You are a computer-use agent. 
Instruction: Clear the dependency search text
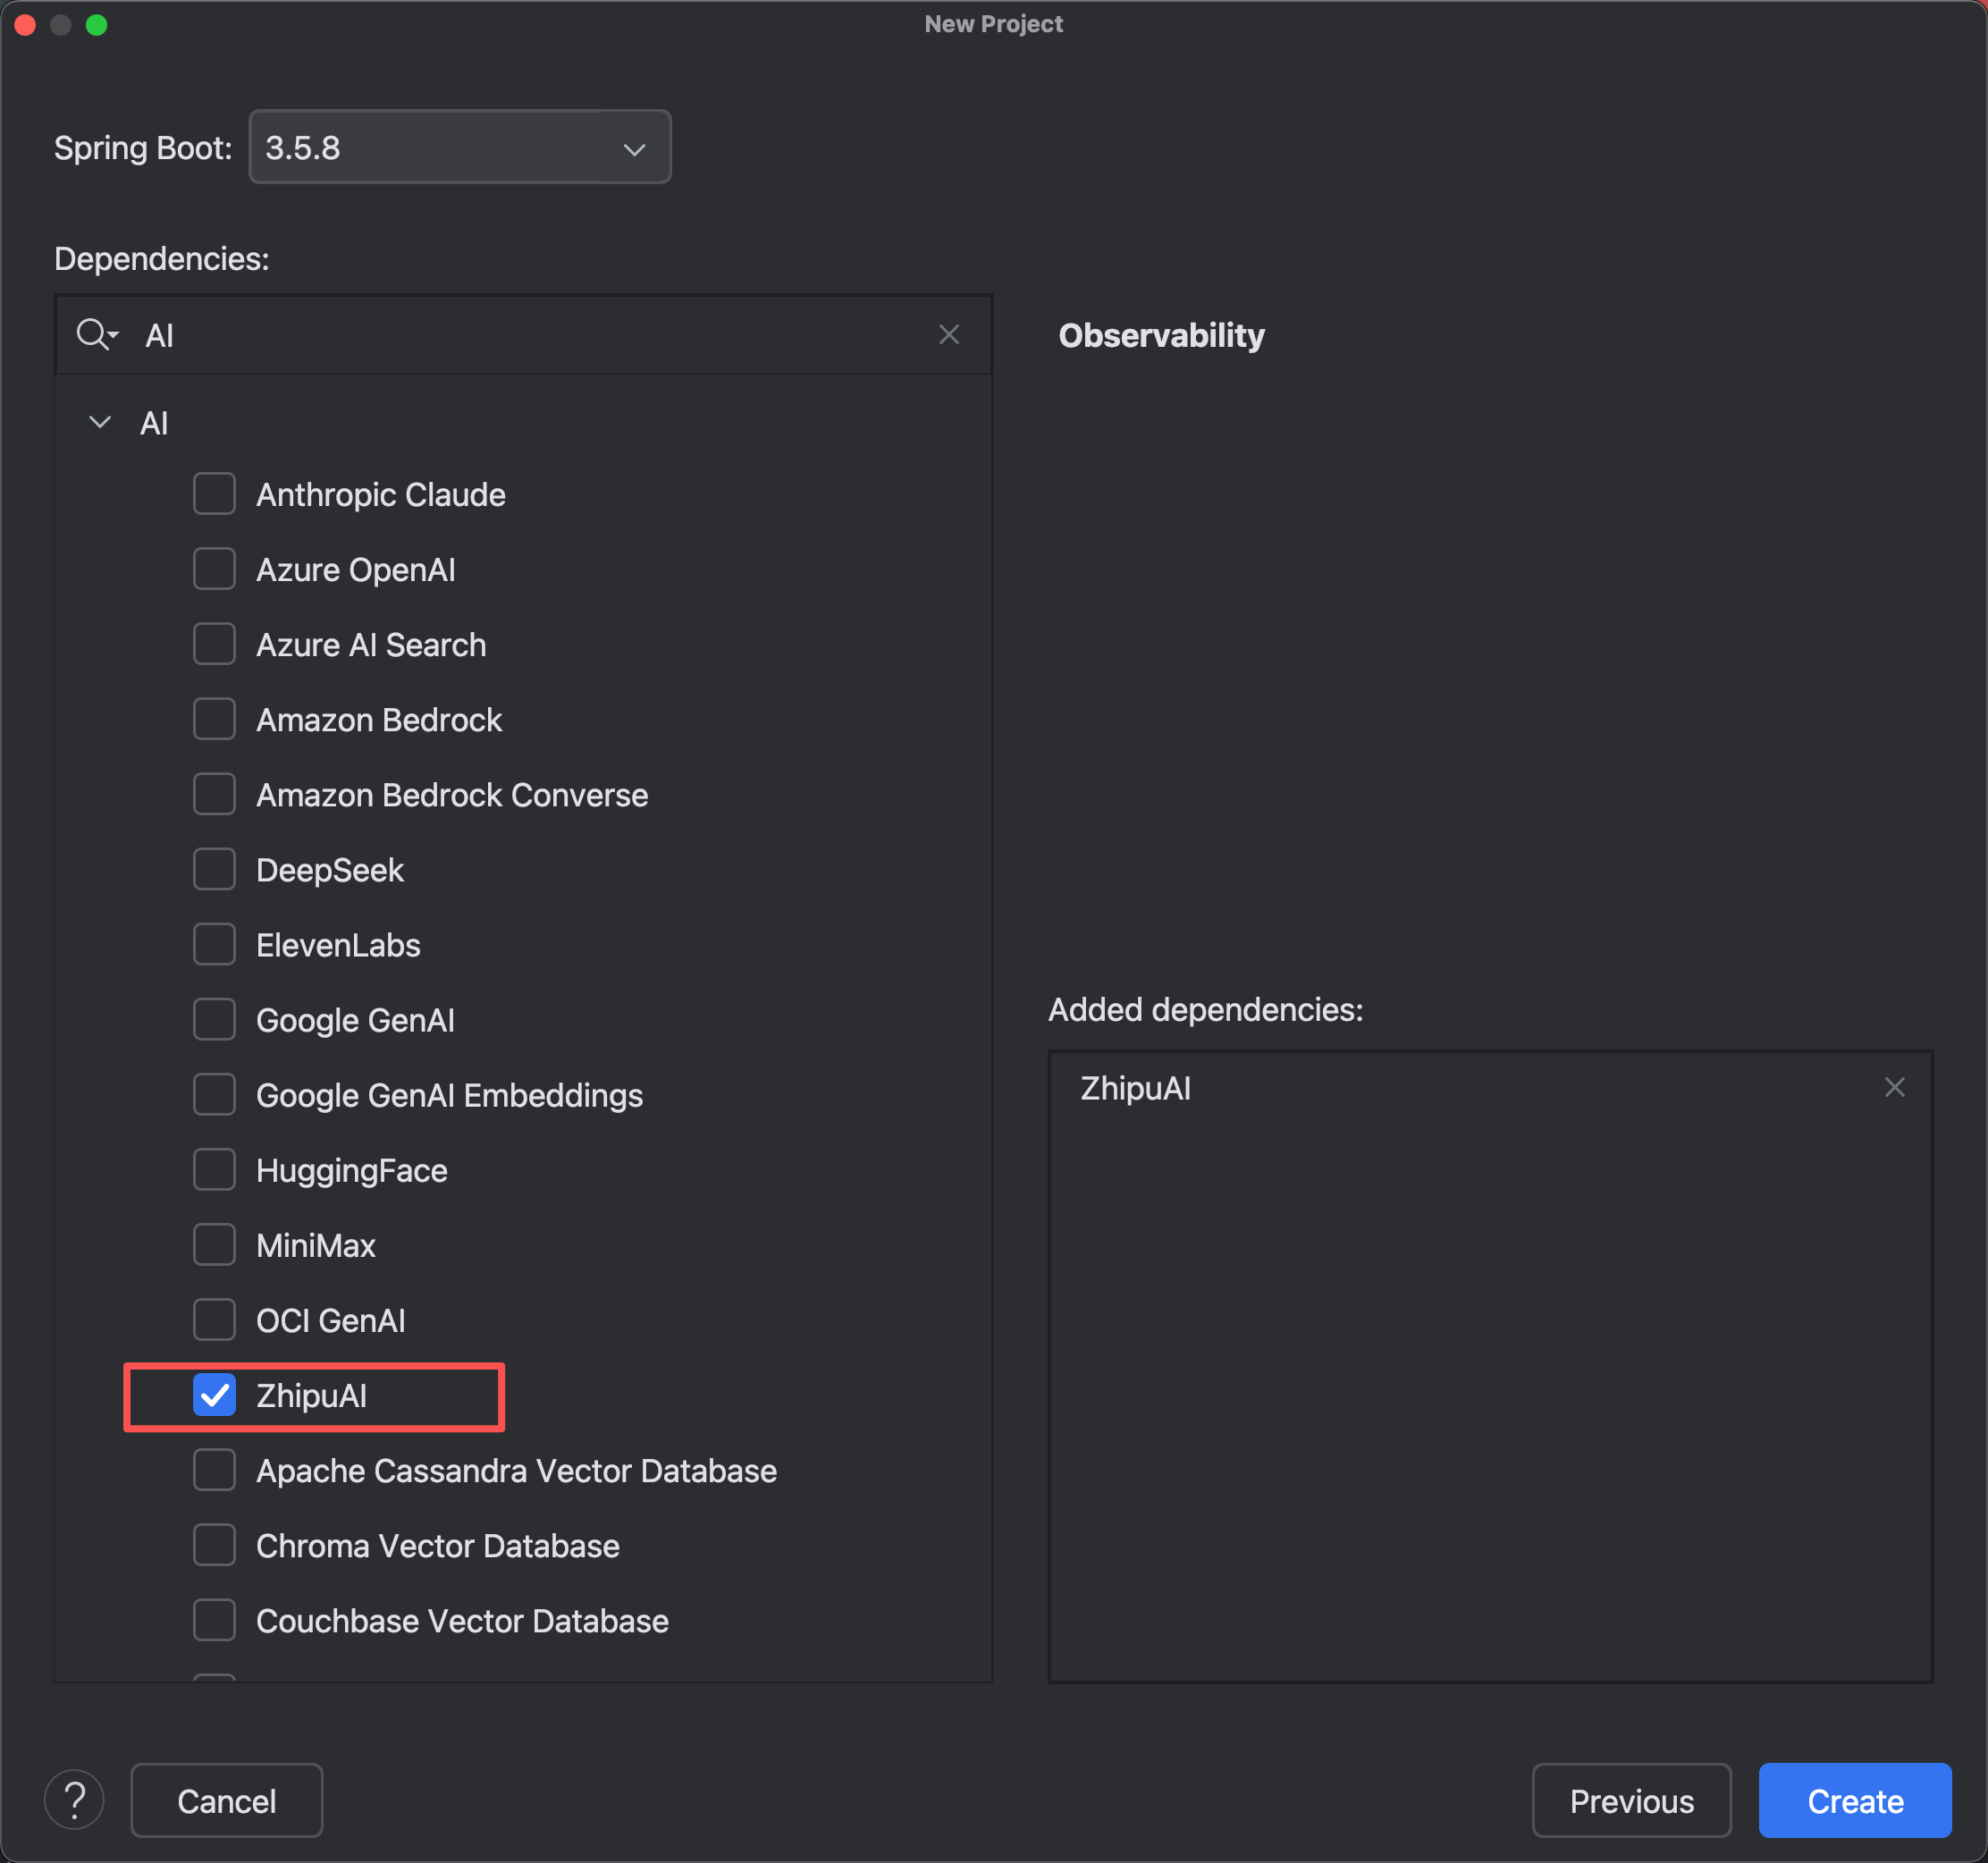(948, 334)
